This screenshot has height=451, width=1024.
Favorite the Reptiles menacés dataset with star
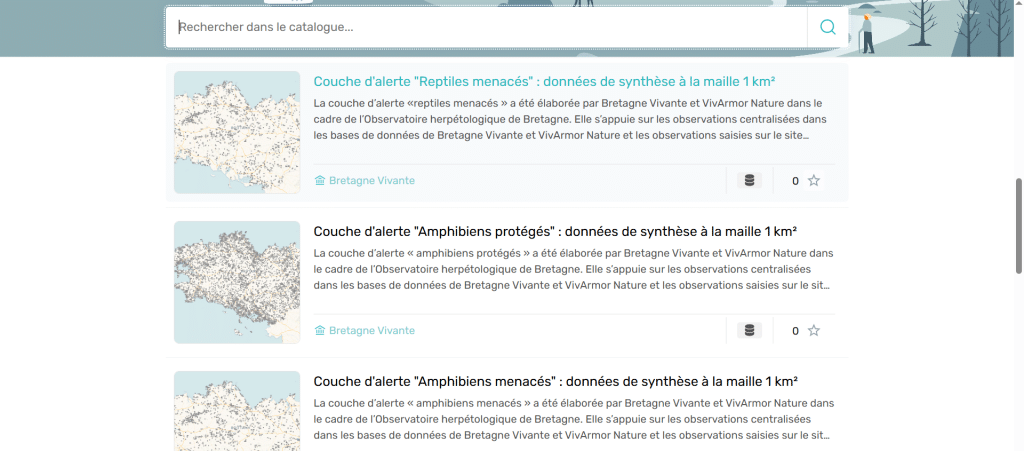tap(814, 181)
